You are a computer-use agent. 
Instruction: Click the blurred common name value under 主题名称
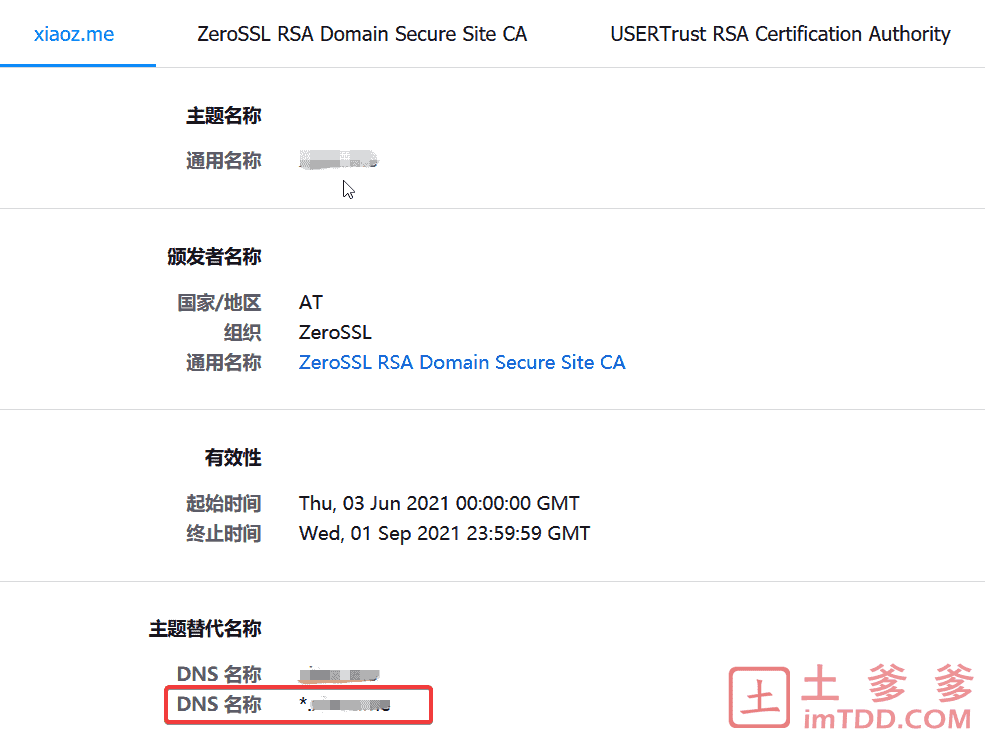point(339,160)
